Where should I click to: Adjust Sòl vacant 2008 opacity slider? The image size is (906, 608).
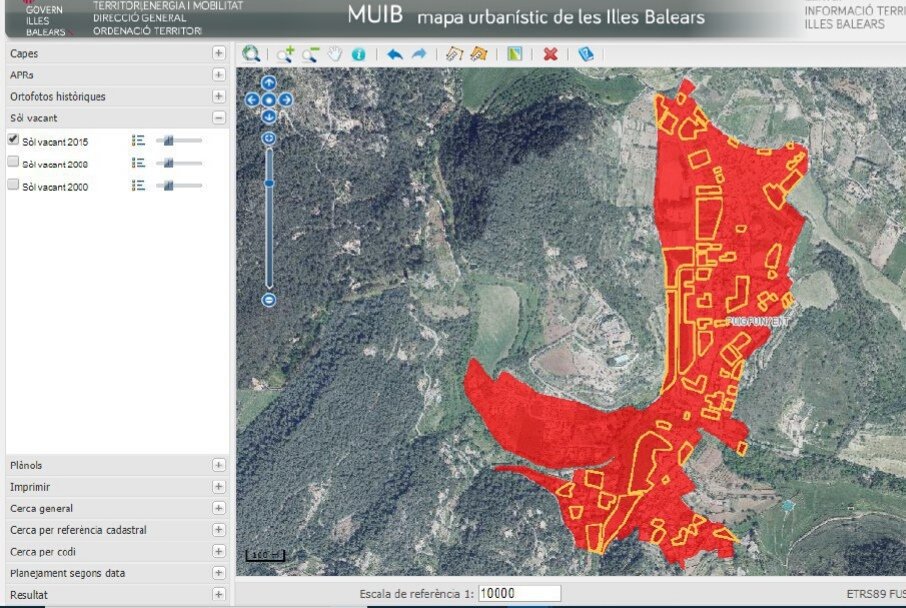point(169,163)
